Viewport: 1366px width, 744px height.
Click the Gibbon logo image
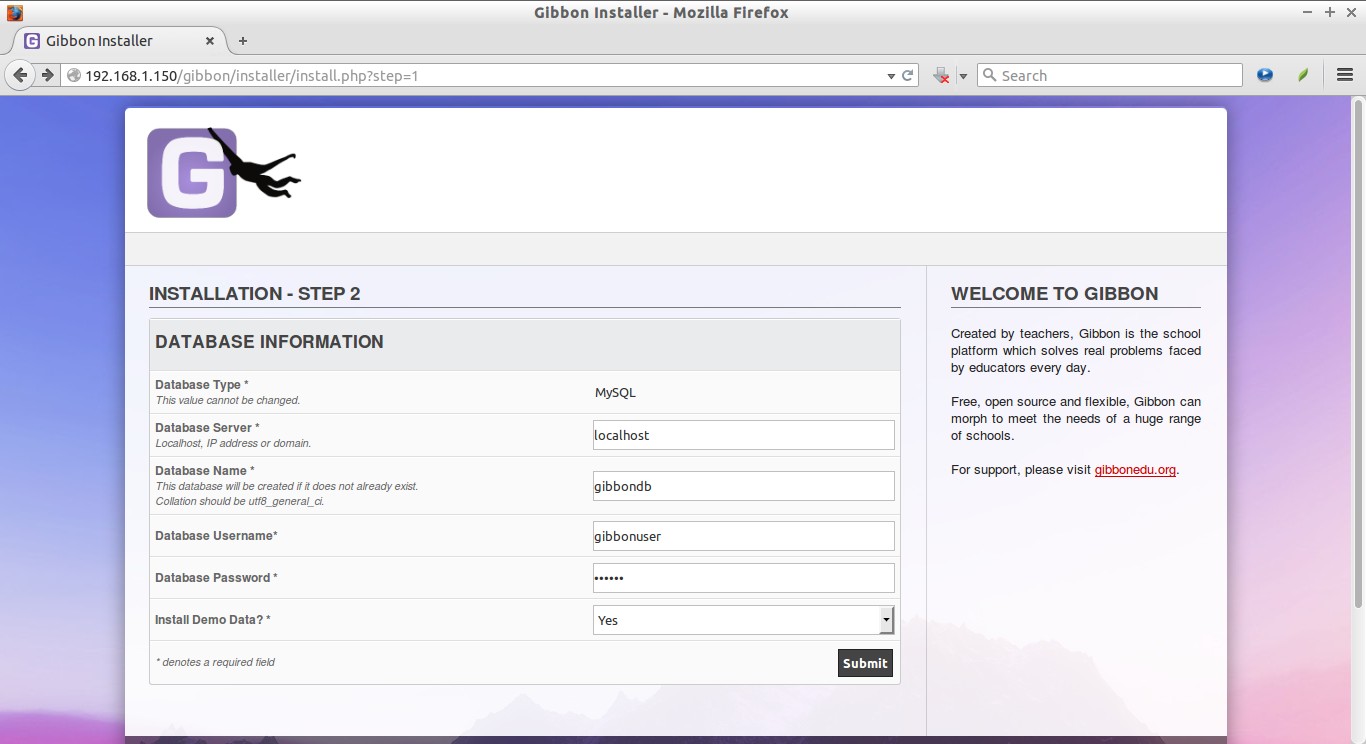[224, 172]
